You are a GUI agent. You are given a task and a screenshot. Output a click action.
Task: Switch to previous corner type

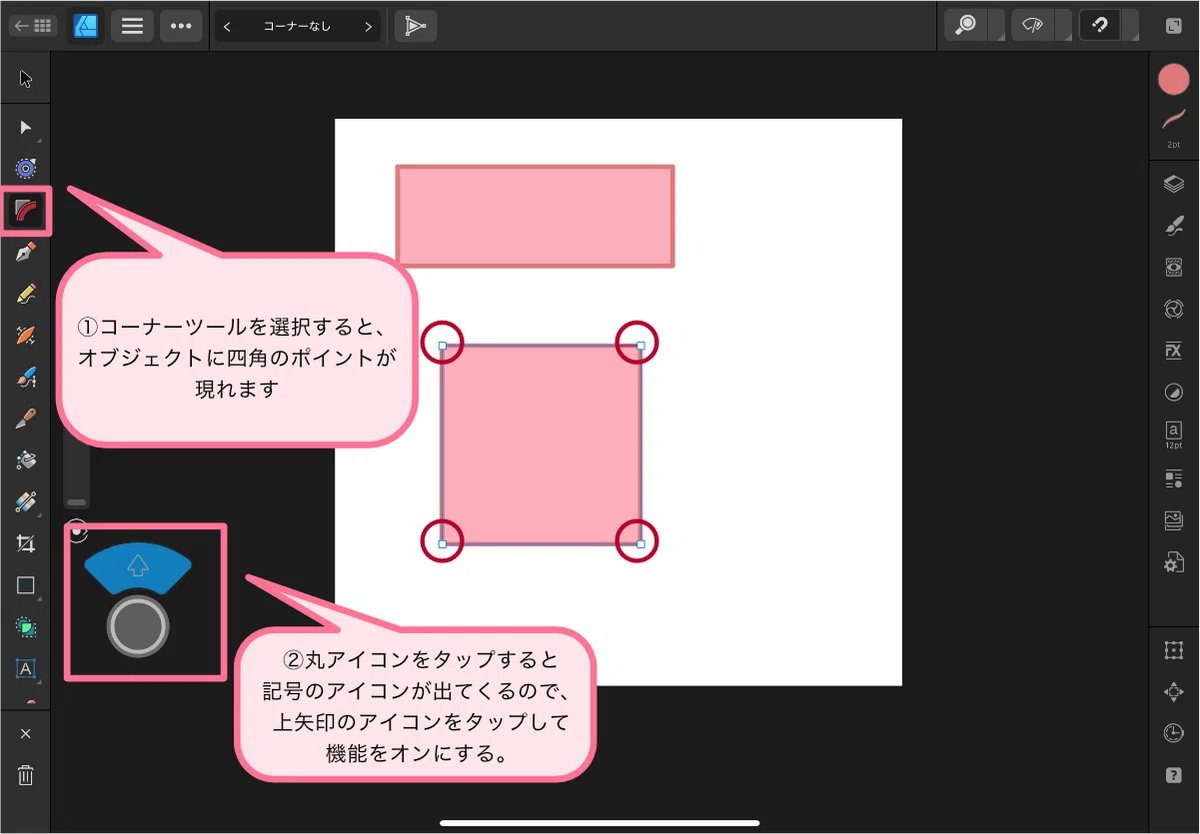point(227,27)
